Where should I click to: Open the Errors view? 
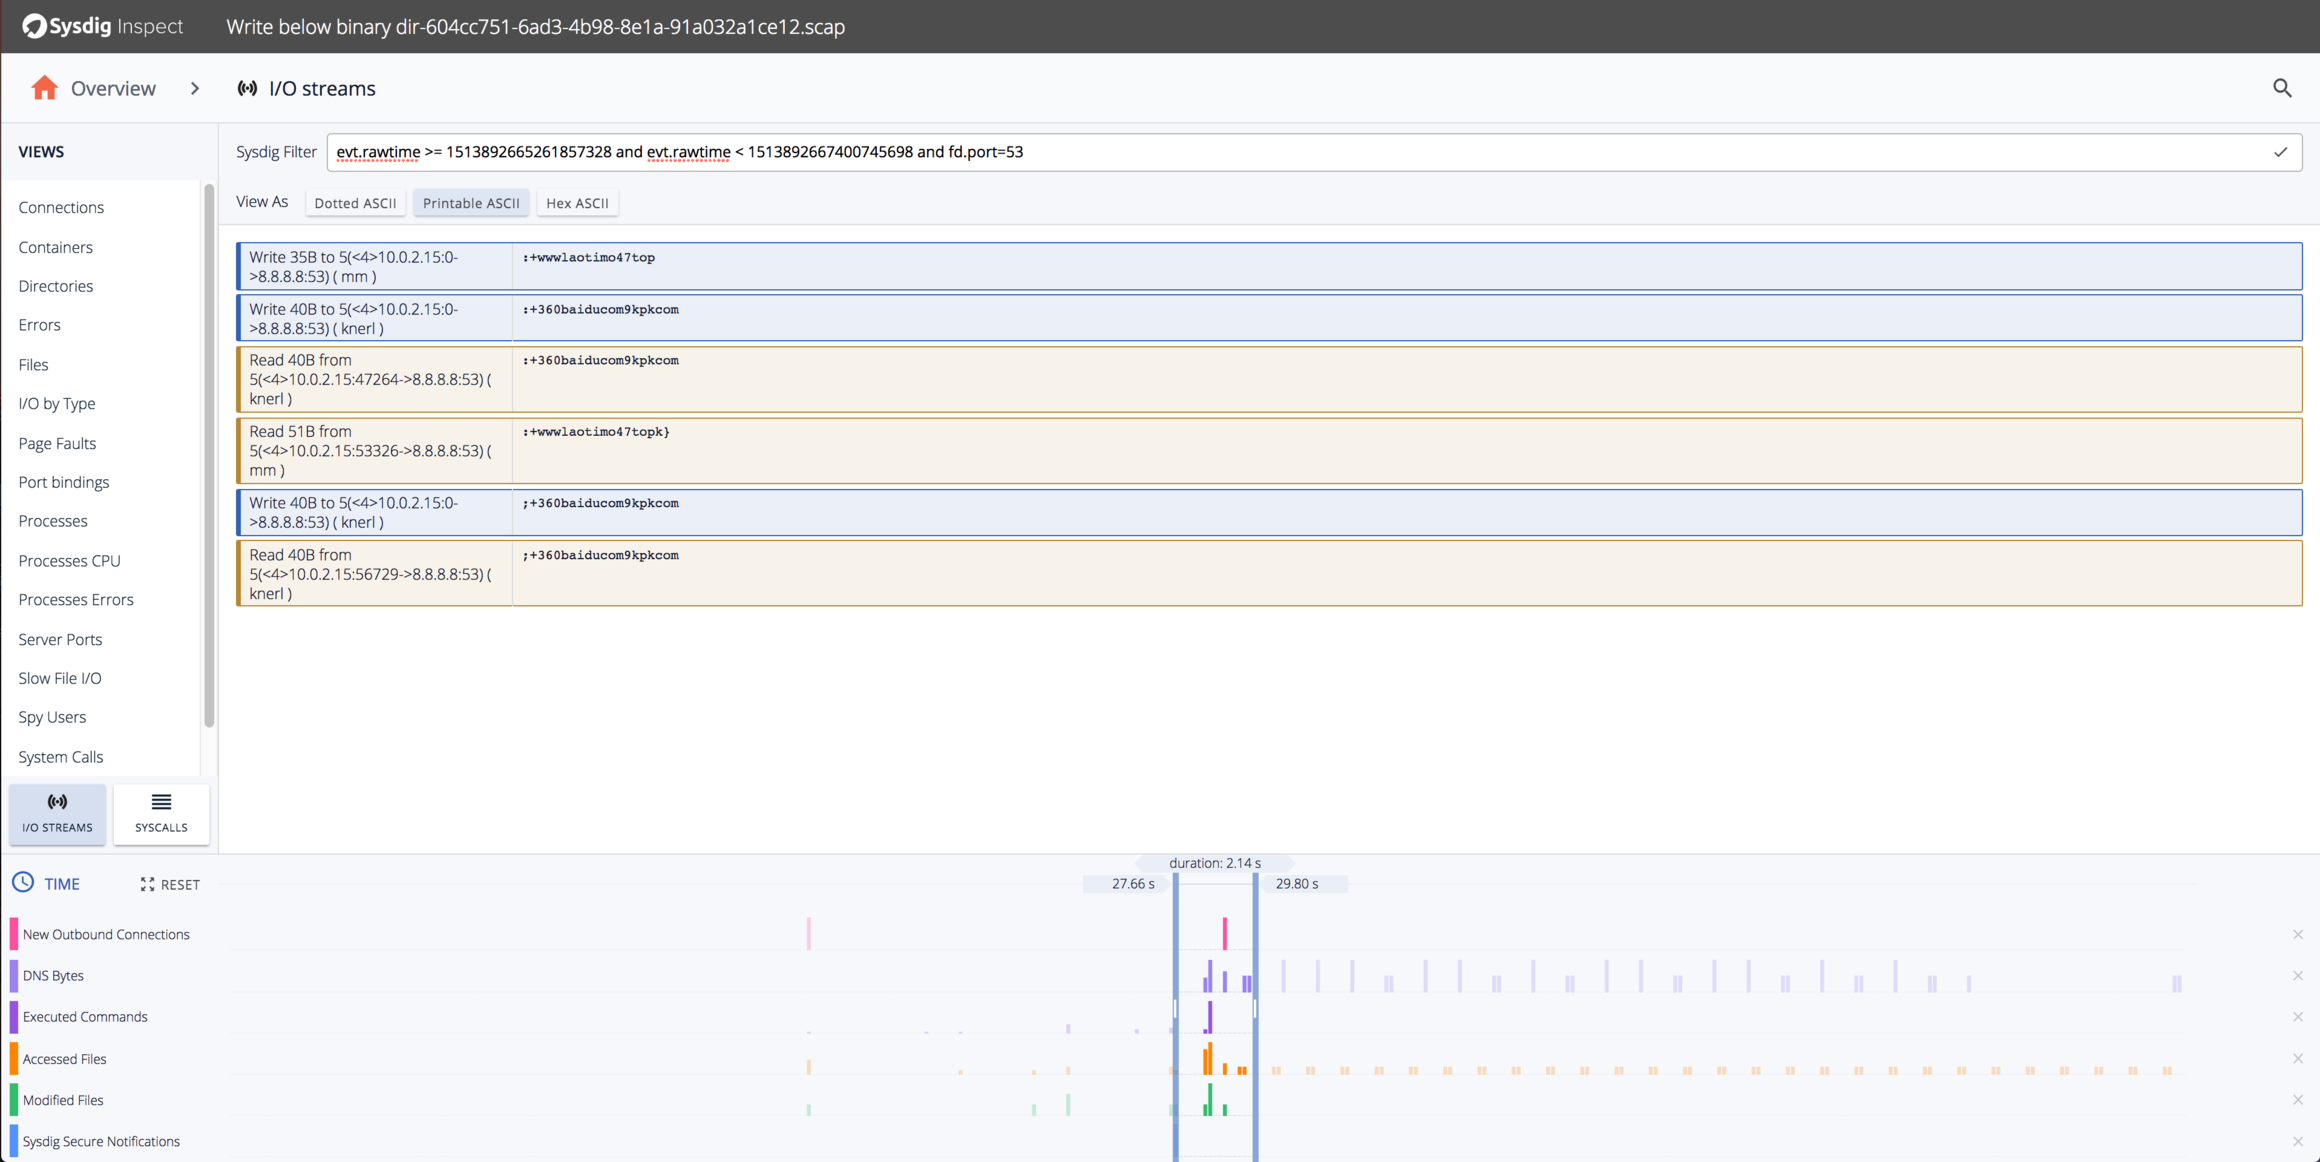39,325
